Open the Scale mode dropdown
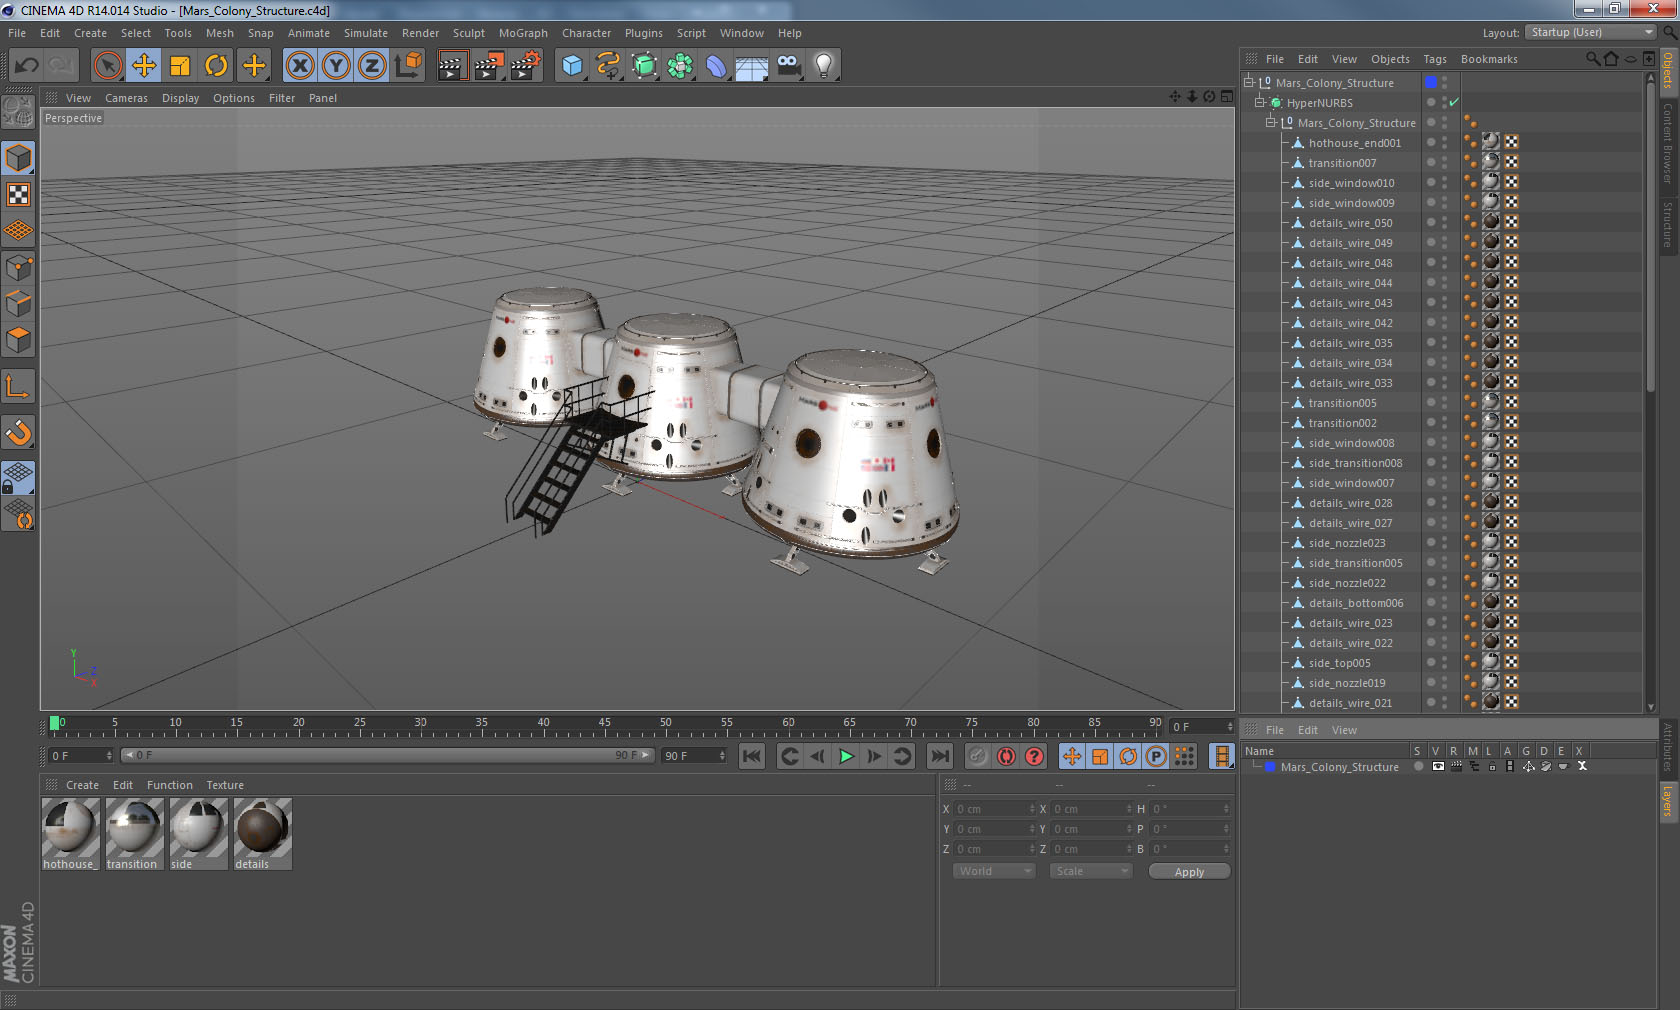 tap(1090, 871)
